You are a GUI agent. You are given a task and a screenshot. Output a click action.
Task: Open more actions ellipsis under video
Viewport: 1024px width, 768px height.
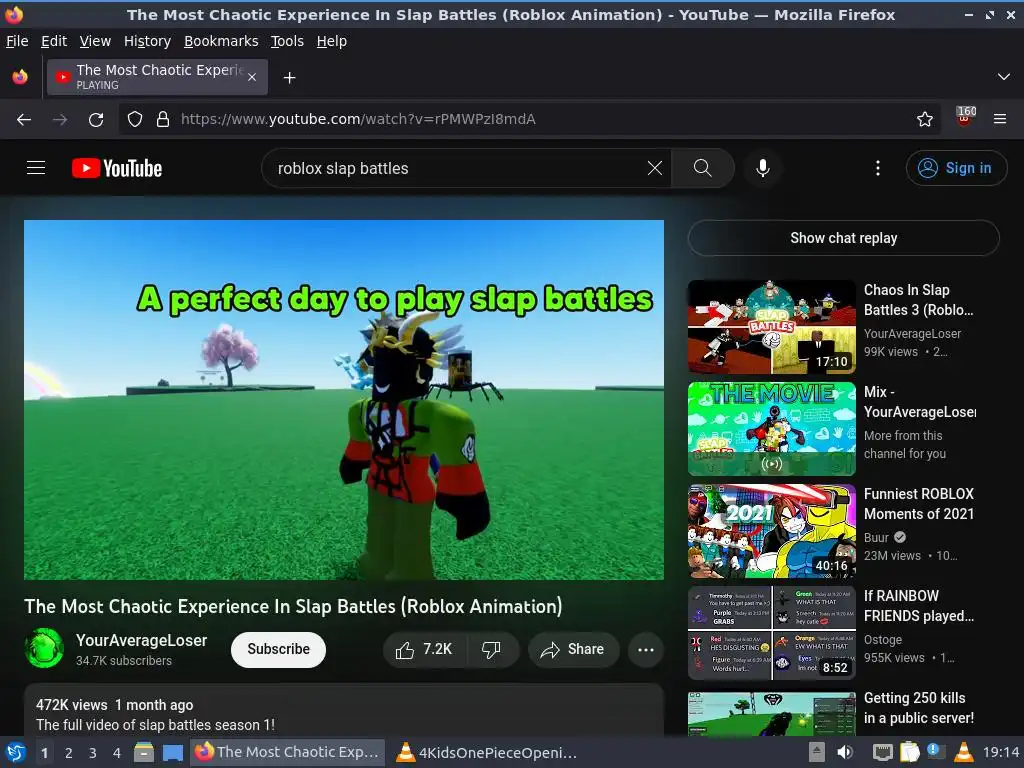645,649
